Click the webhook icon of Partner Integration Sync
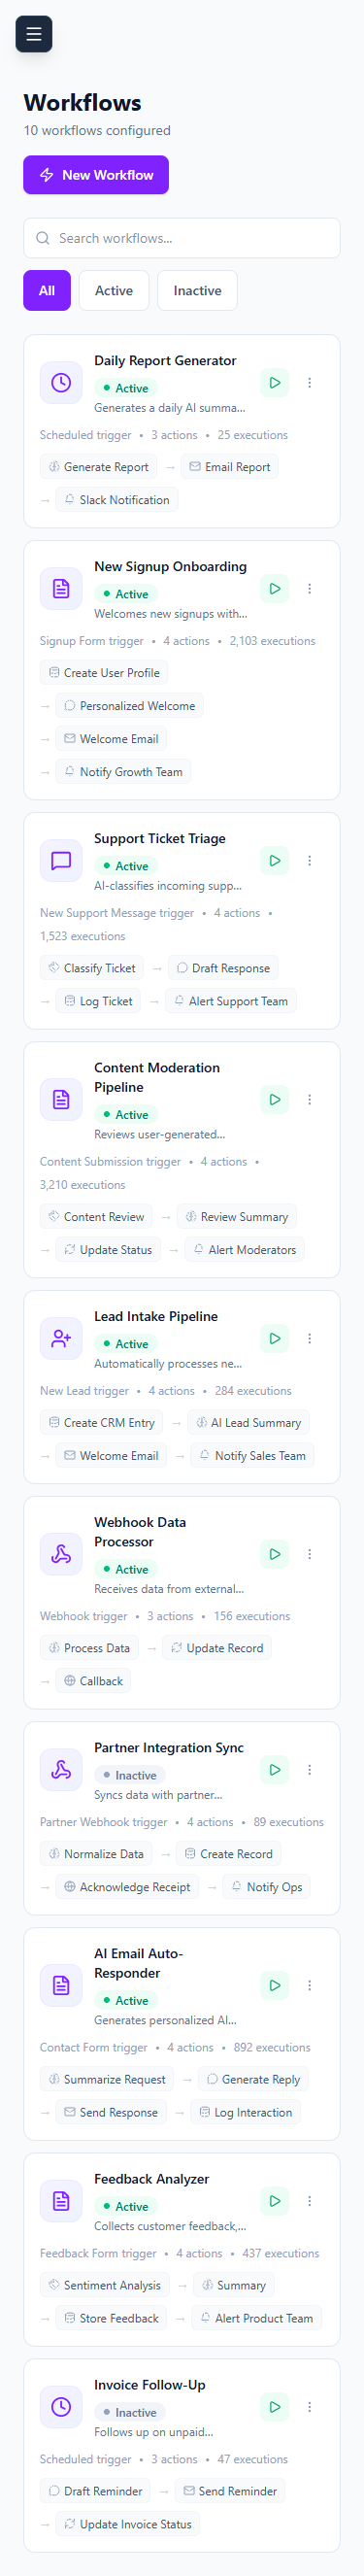364x2576 pixels. pos(61,1770)
